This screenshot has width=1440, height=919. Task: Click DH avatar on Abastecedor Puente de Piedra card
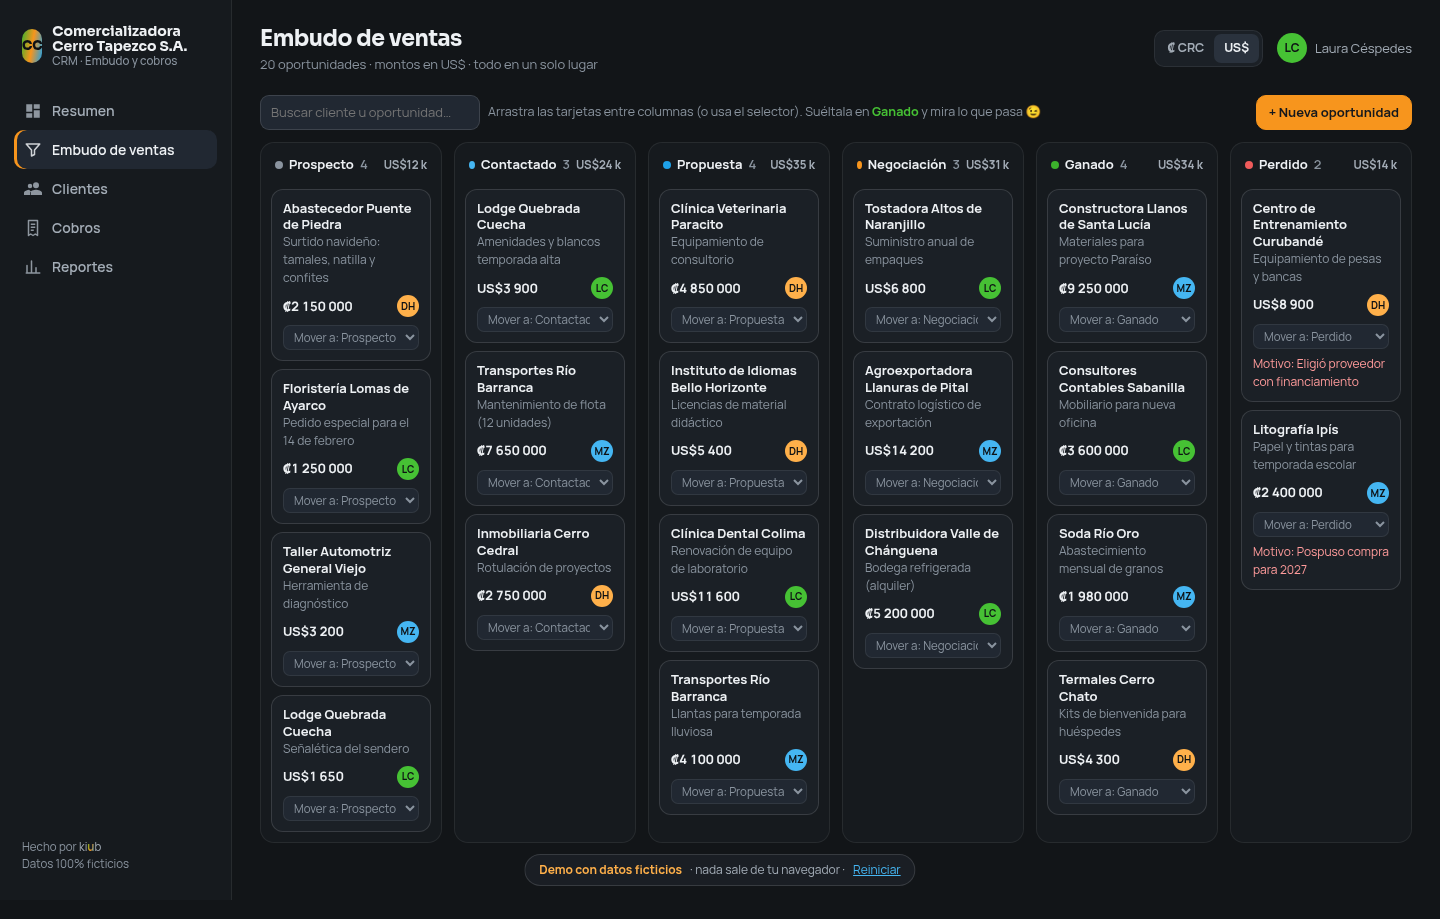pyautogui.click(x=408, y=307)
